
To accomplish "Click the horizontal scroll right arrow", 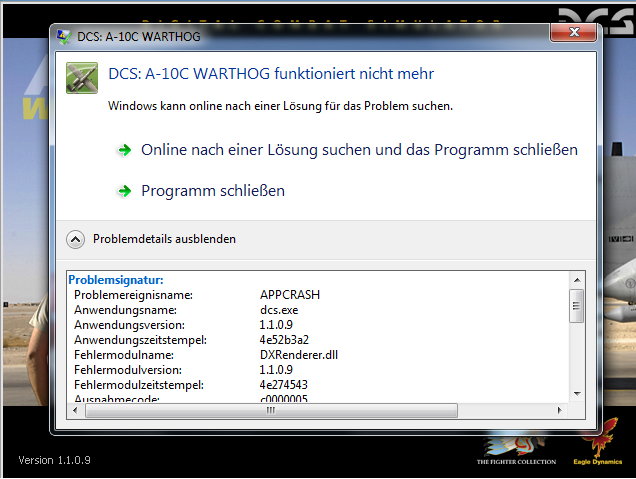I will 560,410.
